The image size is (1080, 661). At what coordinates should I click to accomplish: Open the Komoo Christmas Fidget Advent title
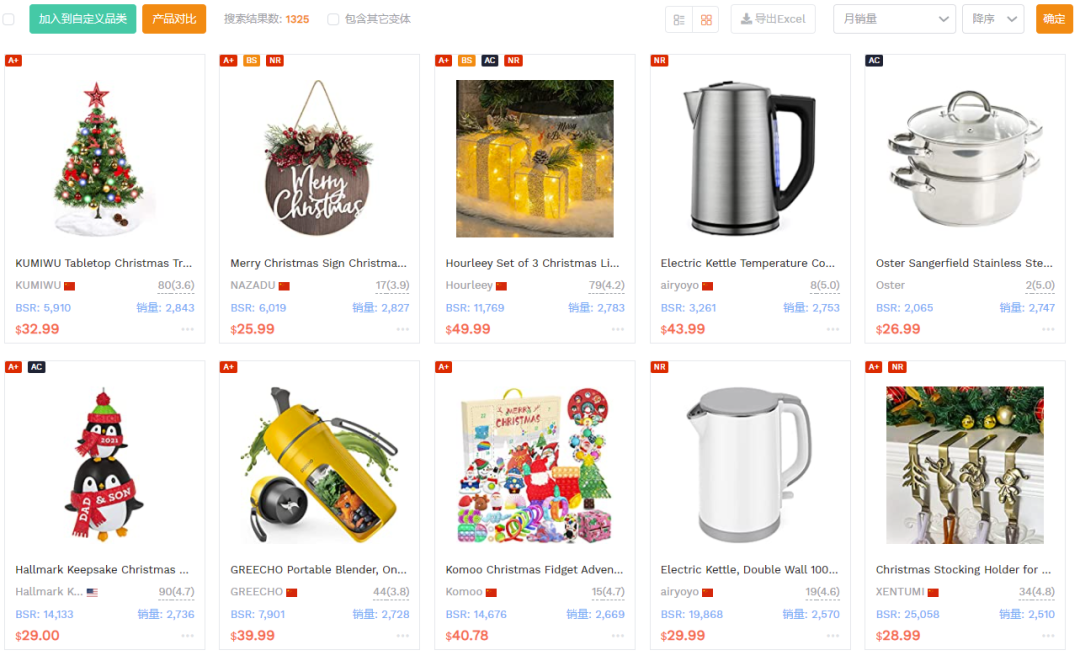(534, 569)
